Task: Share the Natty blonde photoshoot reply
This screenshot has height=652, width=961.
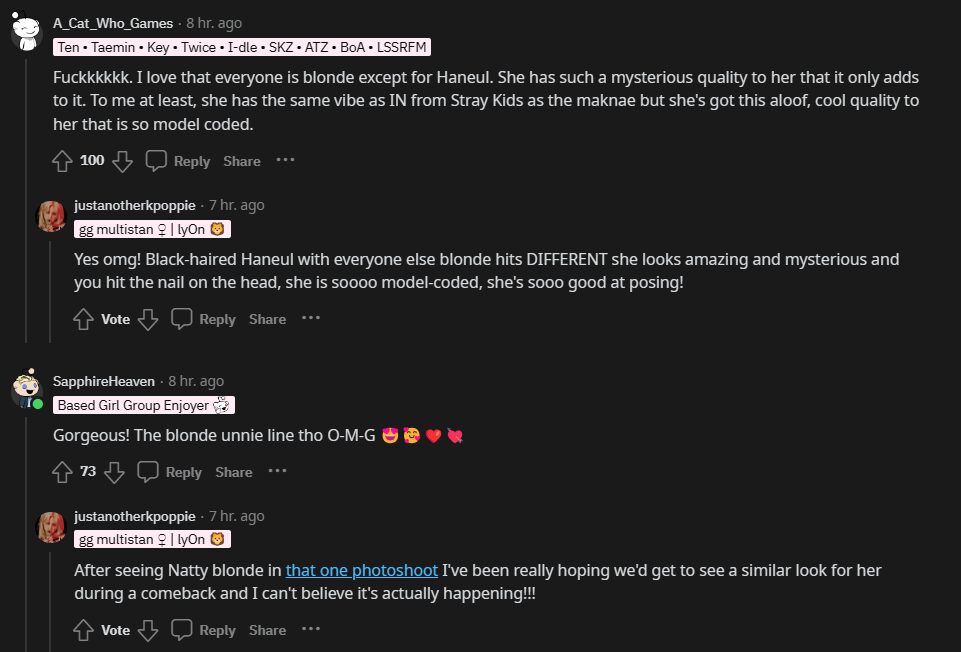Action: [267, 630]
